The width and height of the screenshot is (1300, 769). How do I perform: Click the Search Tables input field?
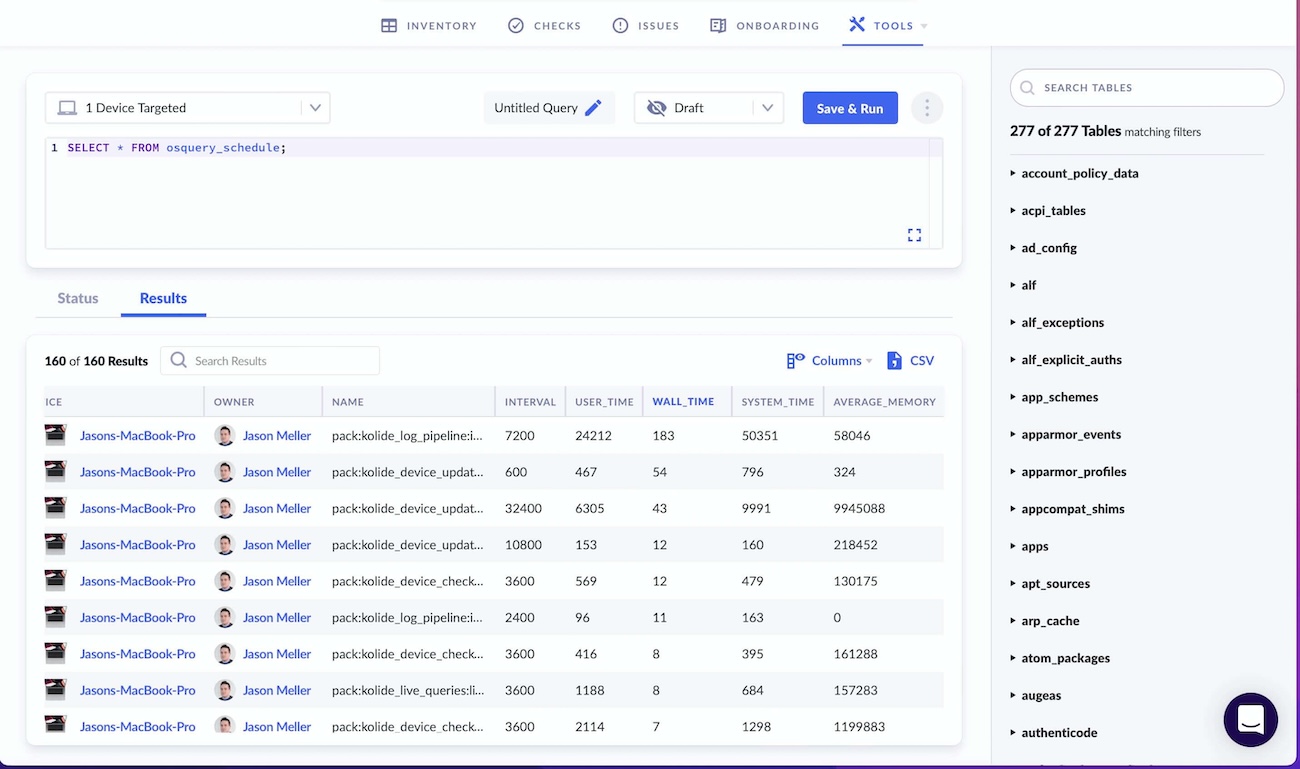tap(1146, 88)
